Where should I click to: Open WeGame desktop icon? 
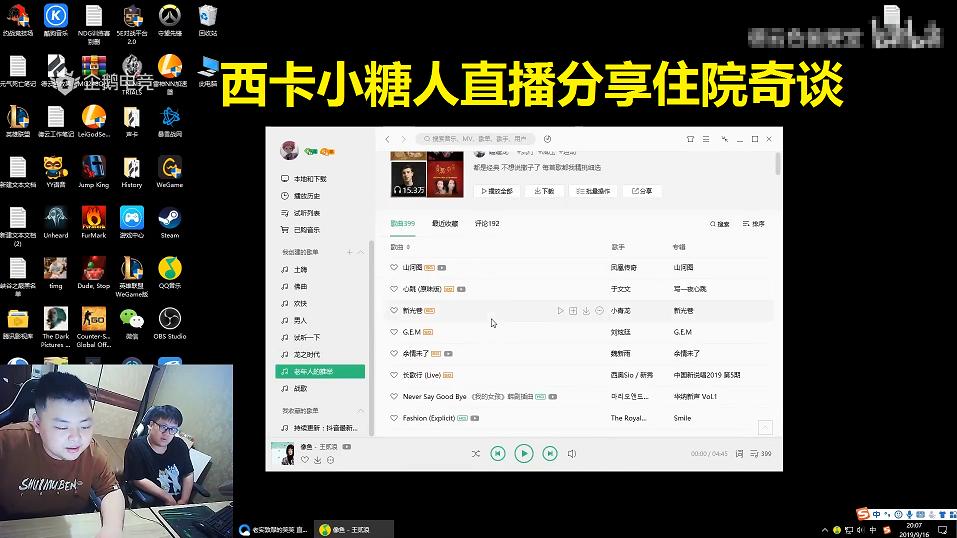pyautogui.click(x=170, y=172)
